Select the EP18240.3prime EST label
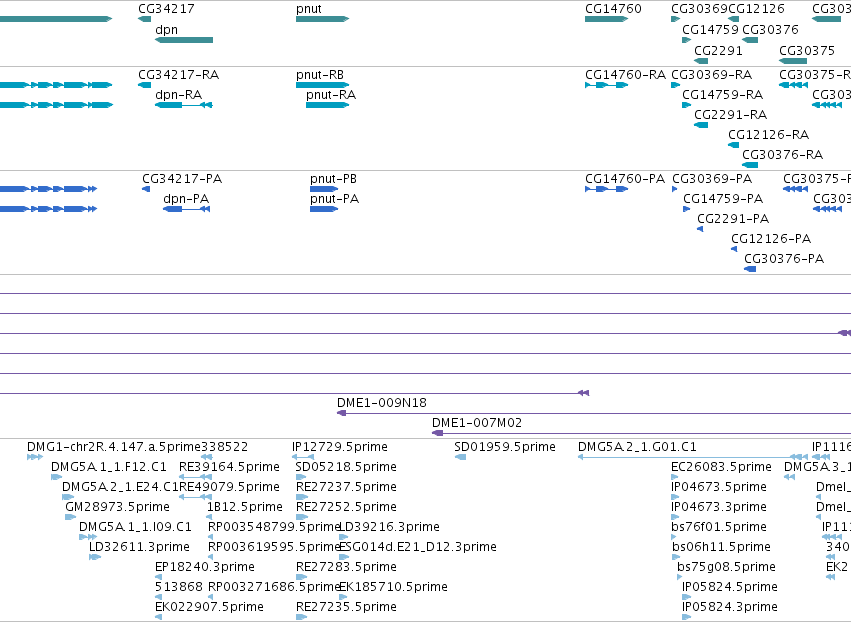The width and height of the screenshot is (851, 622). coord(205,567)
